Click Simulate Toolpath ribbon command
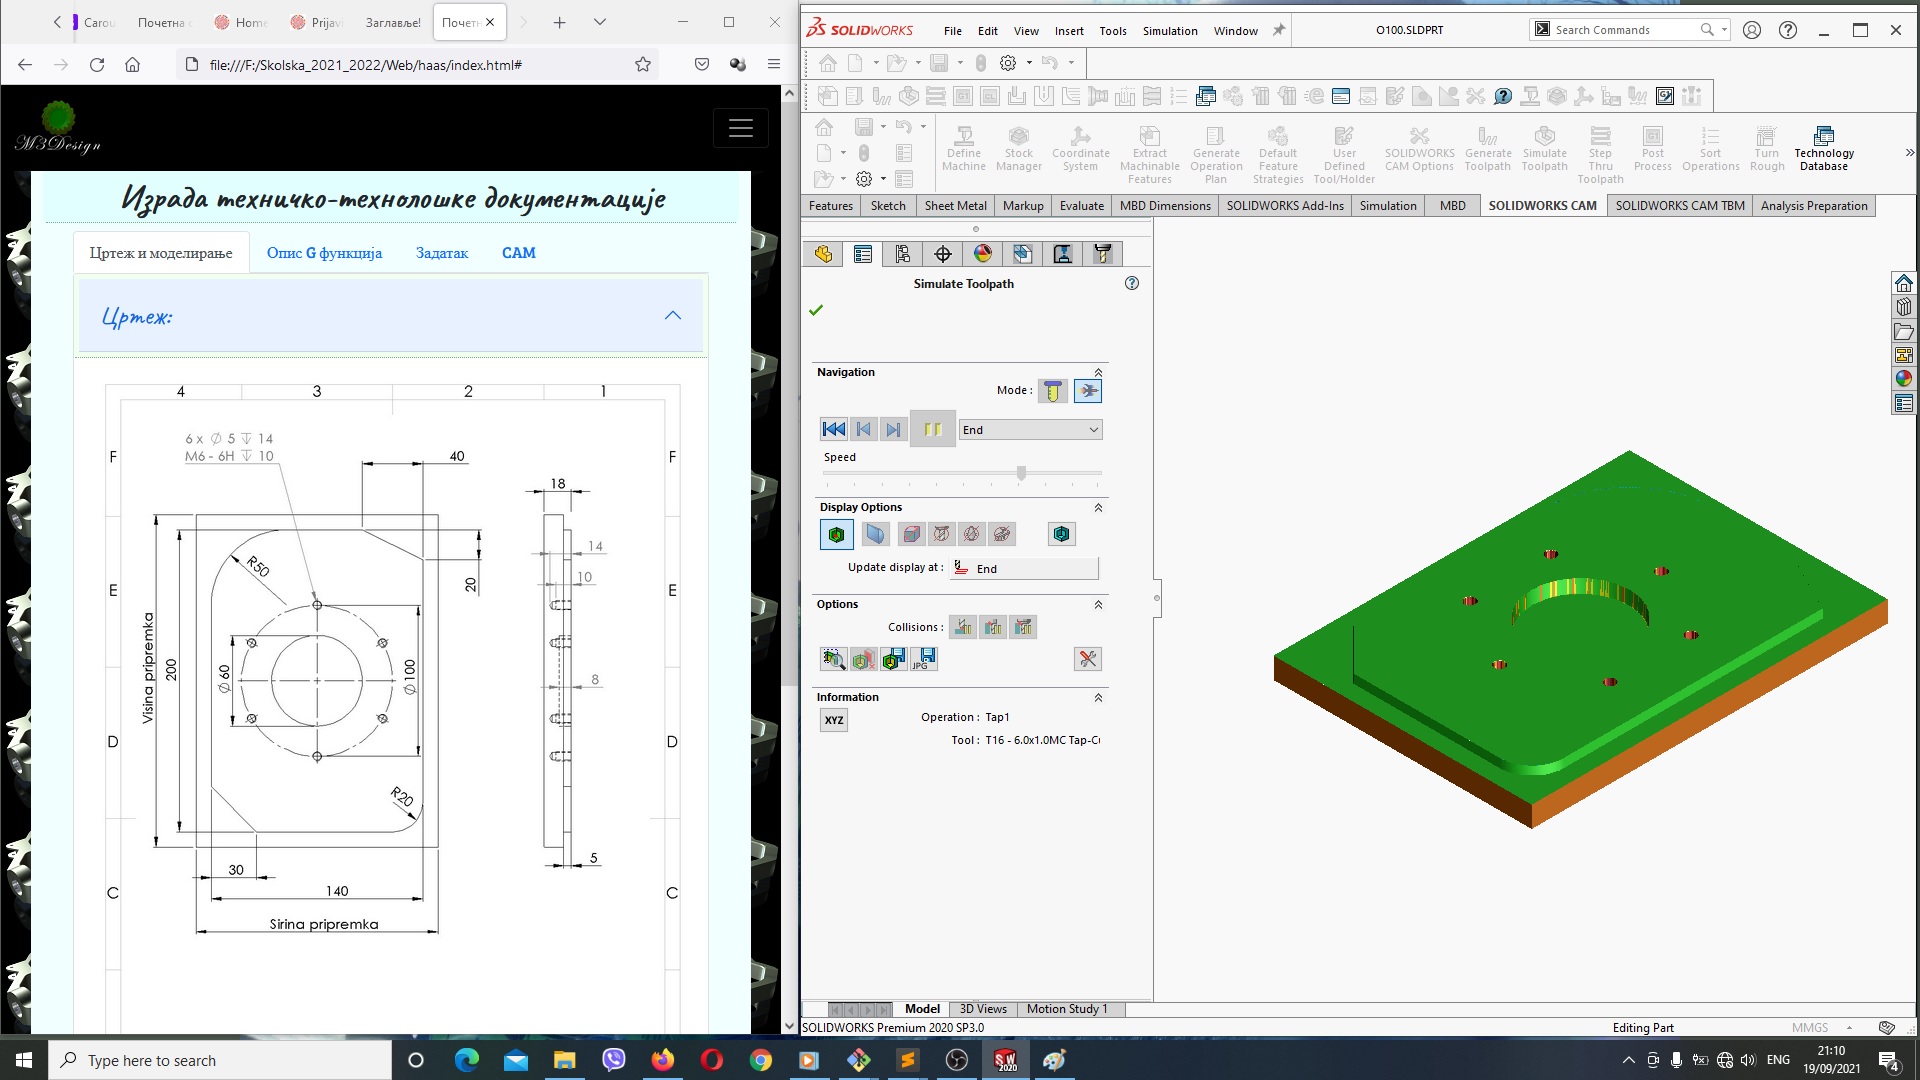The image size is (1920, 1080). point(1544,148)
